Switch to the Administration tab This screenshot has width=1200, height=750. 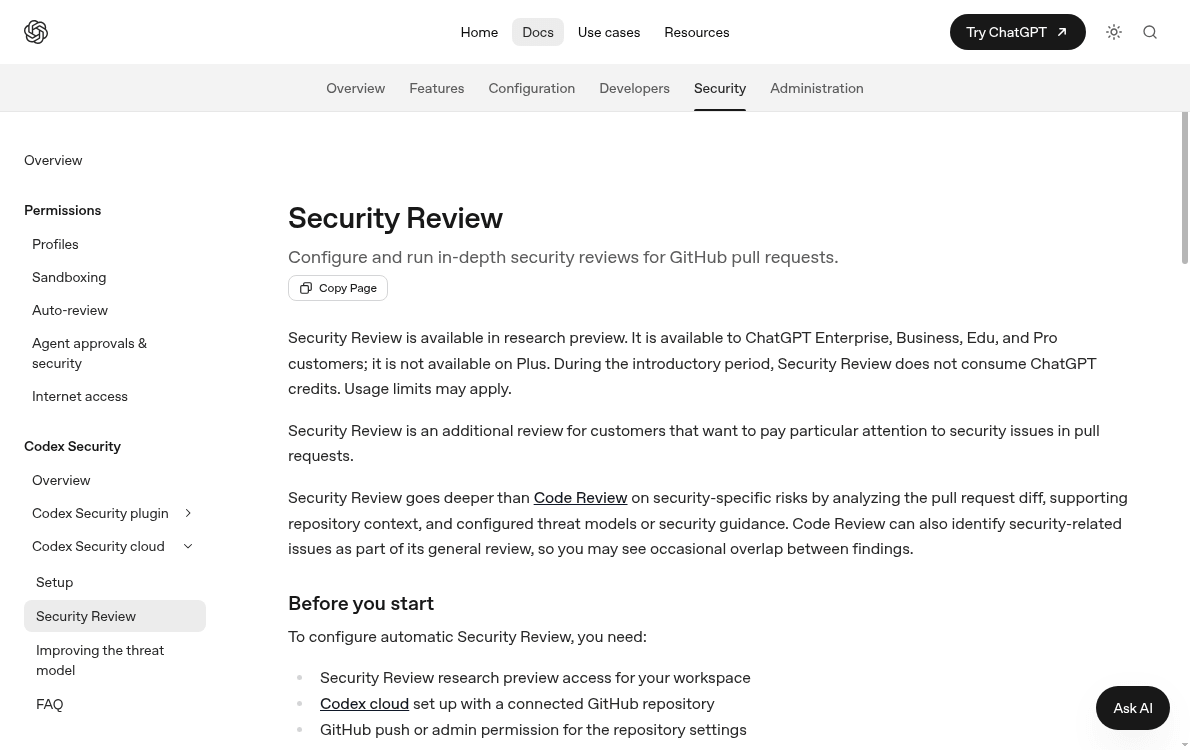(x=816, y=88)
